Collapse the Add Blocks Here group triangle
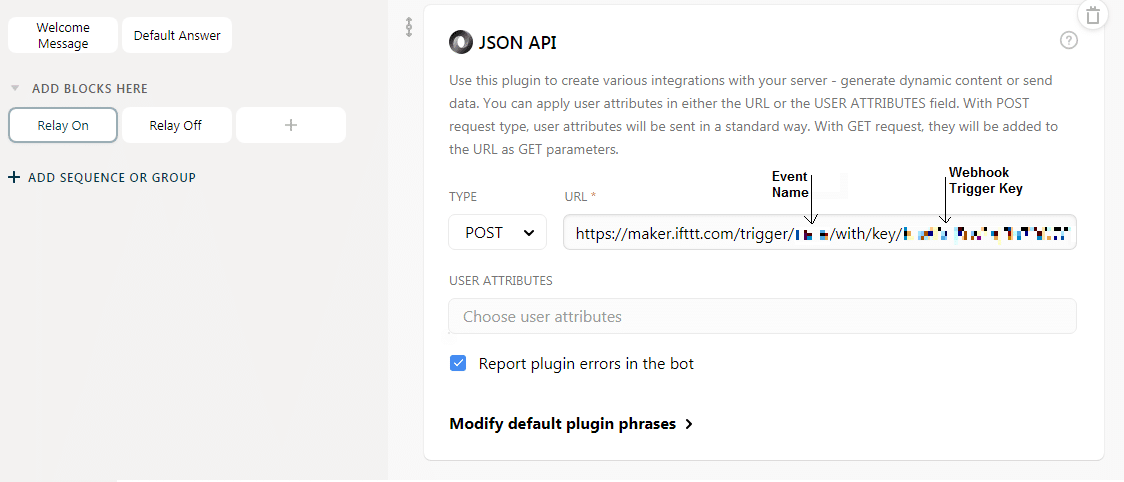1124x482 pixels. [15, 88]
